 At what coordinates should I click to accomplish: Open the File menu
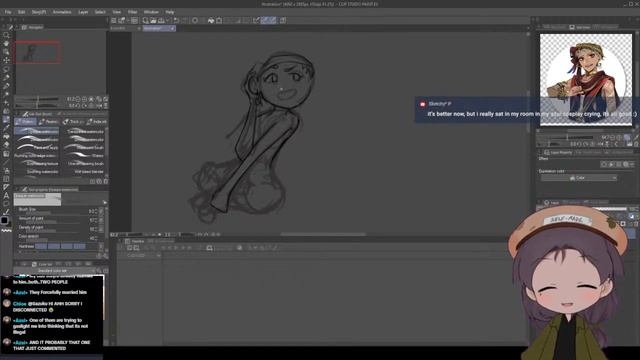click(x=8, y=12)
